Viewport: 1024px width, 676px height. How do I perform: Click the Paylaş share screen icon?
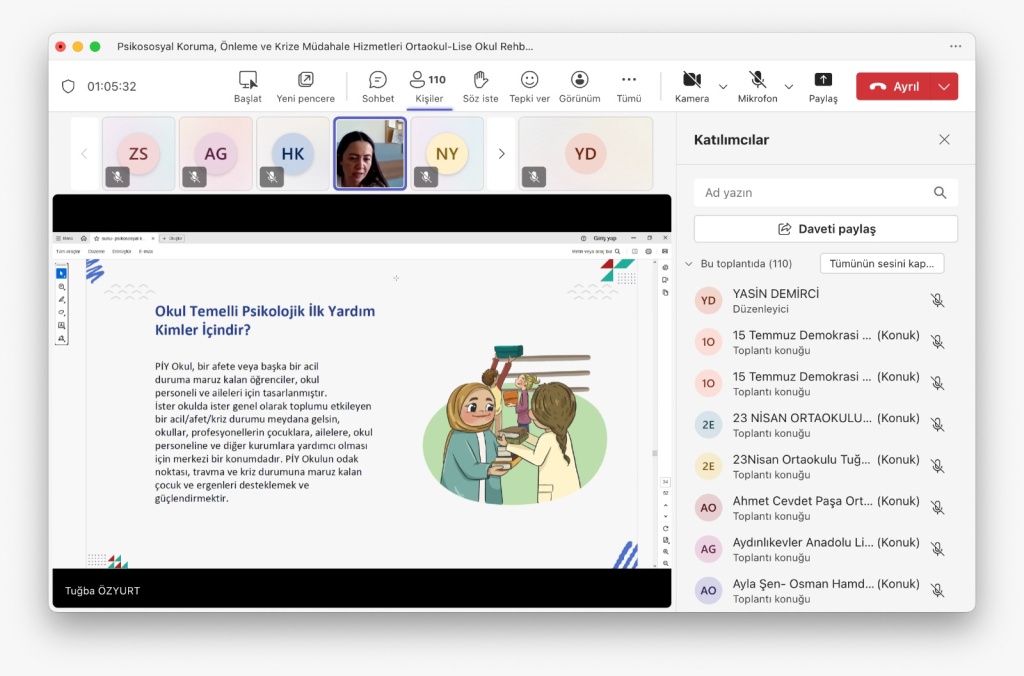823,81
